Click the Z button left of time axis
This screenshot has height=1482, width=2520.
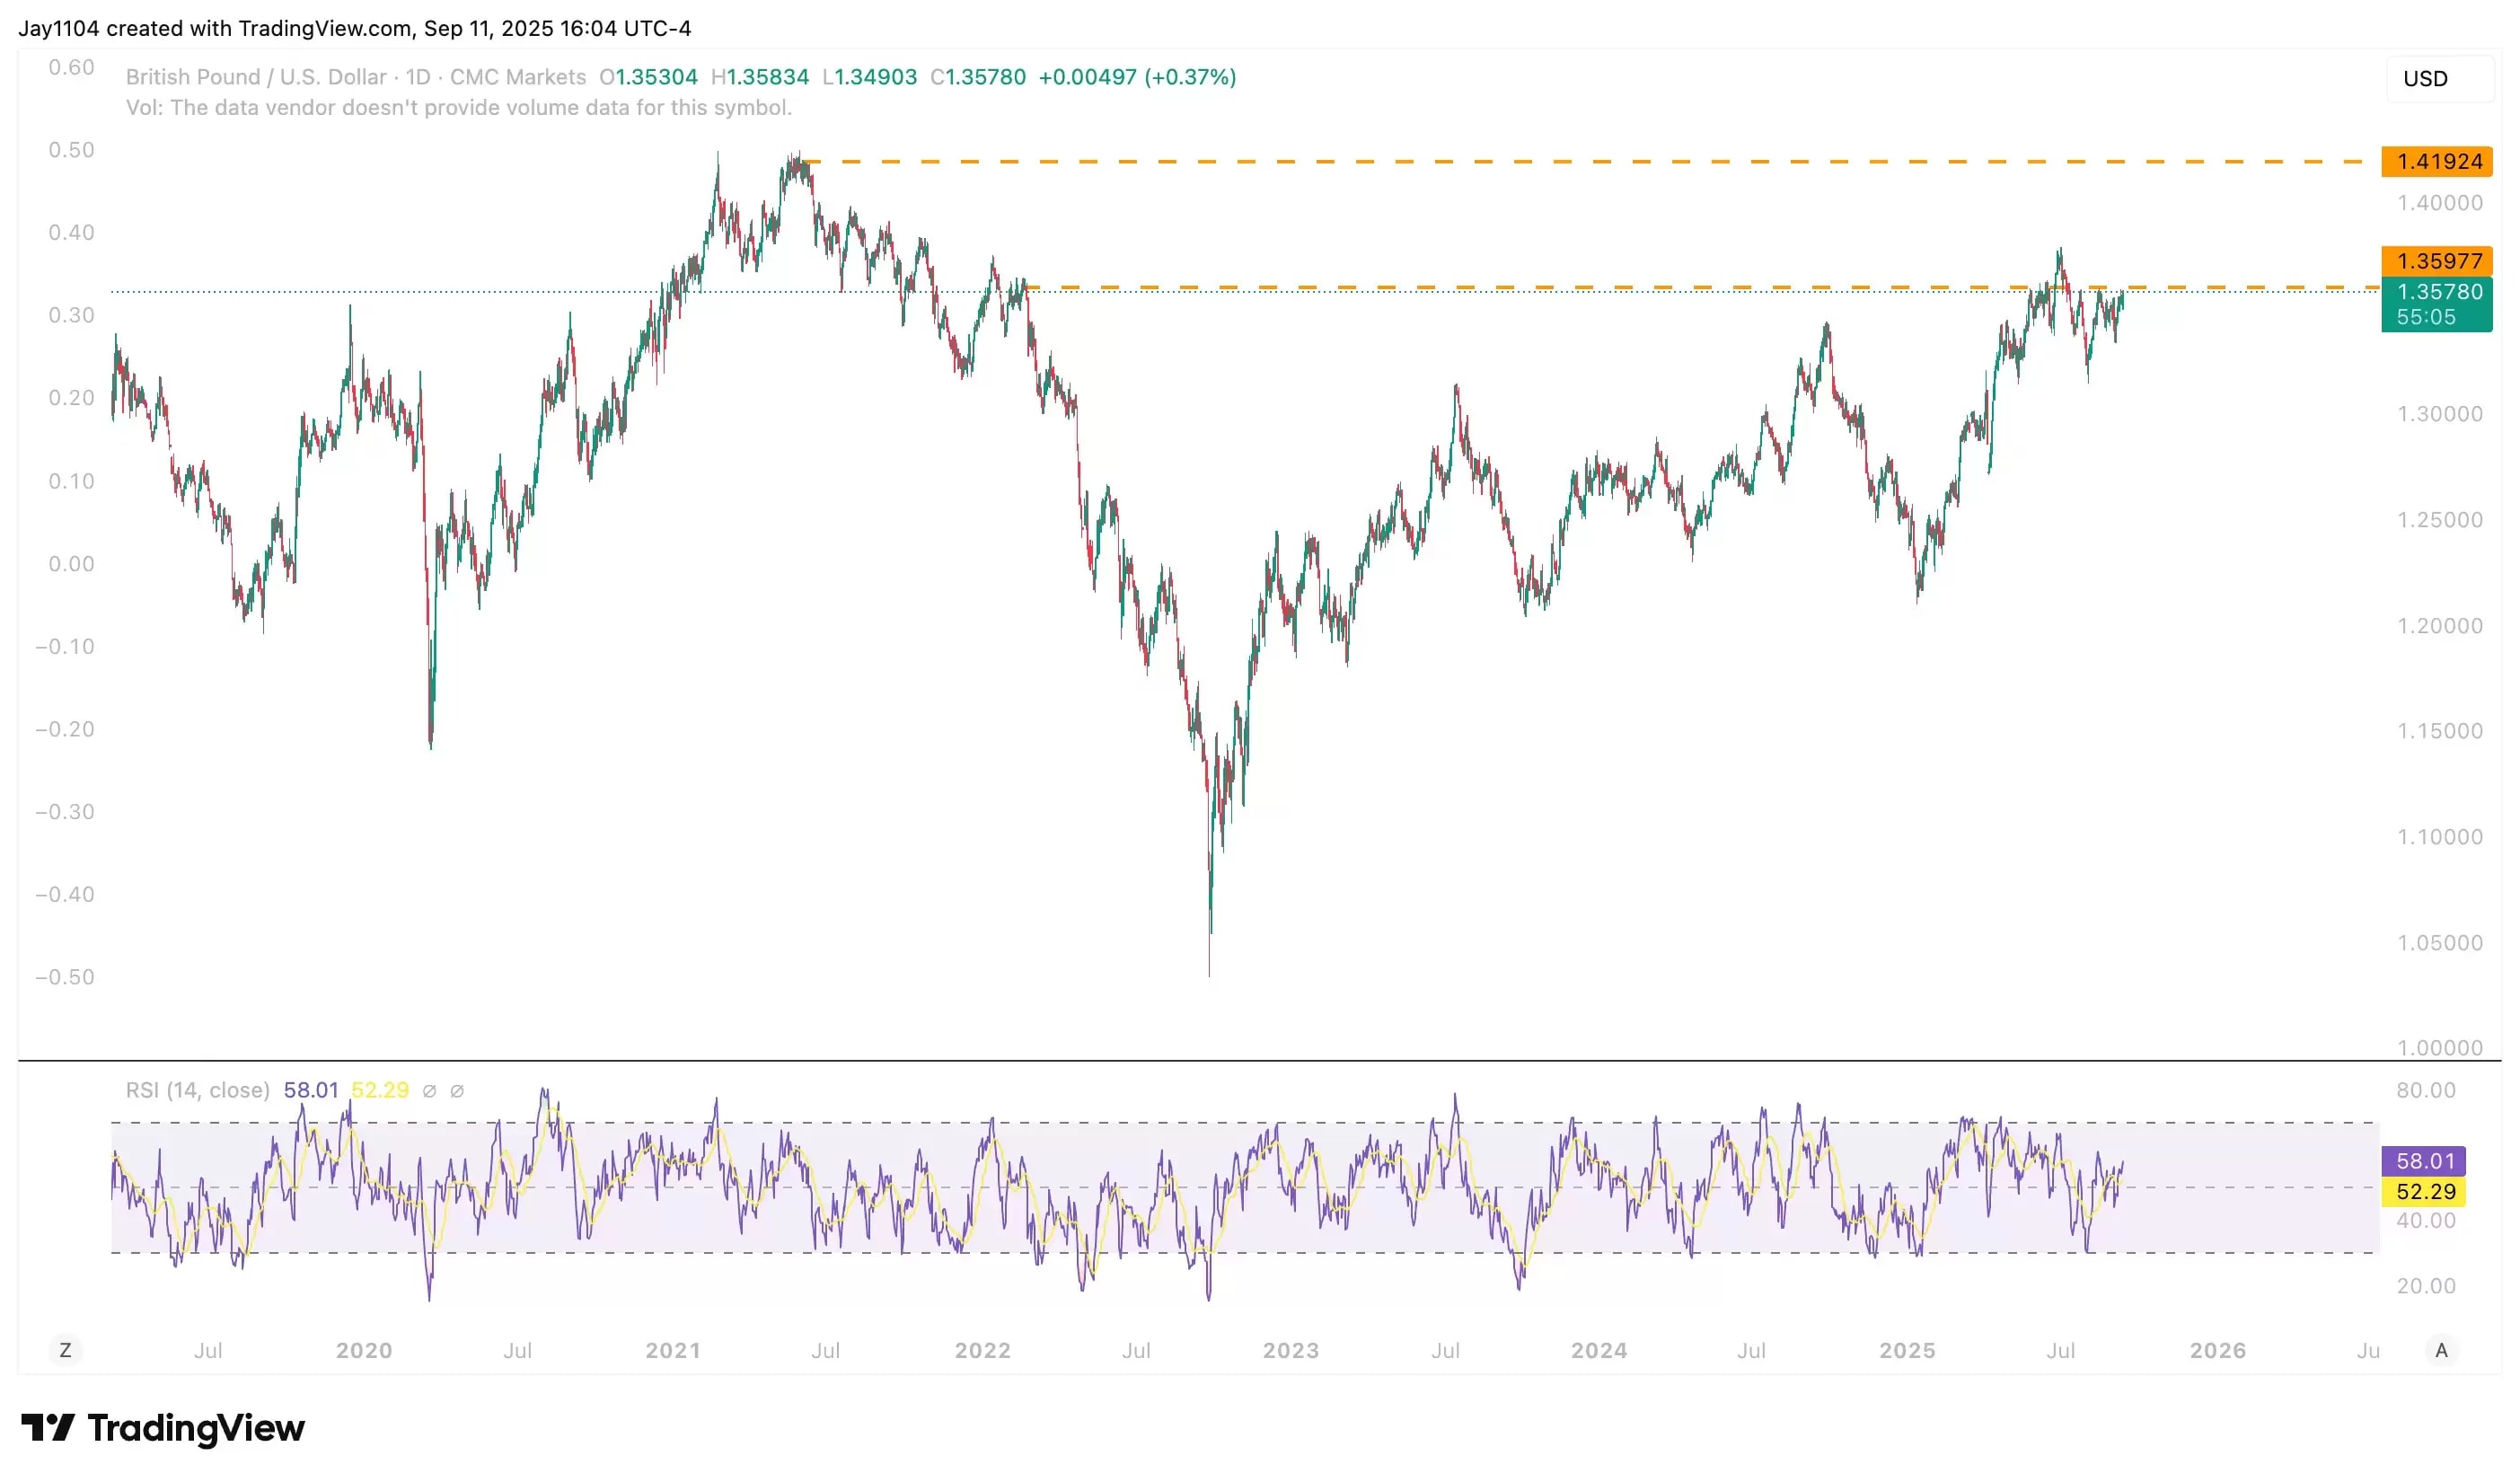65,1350
